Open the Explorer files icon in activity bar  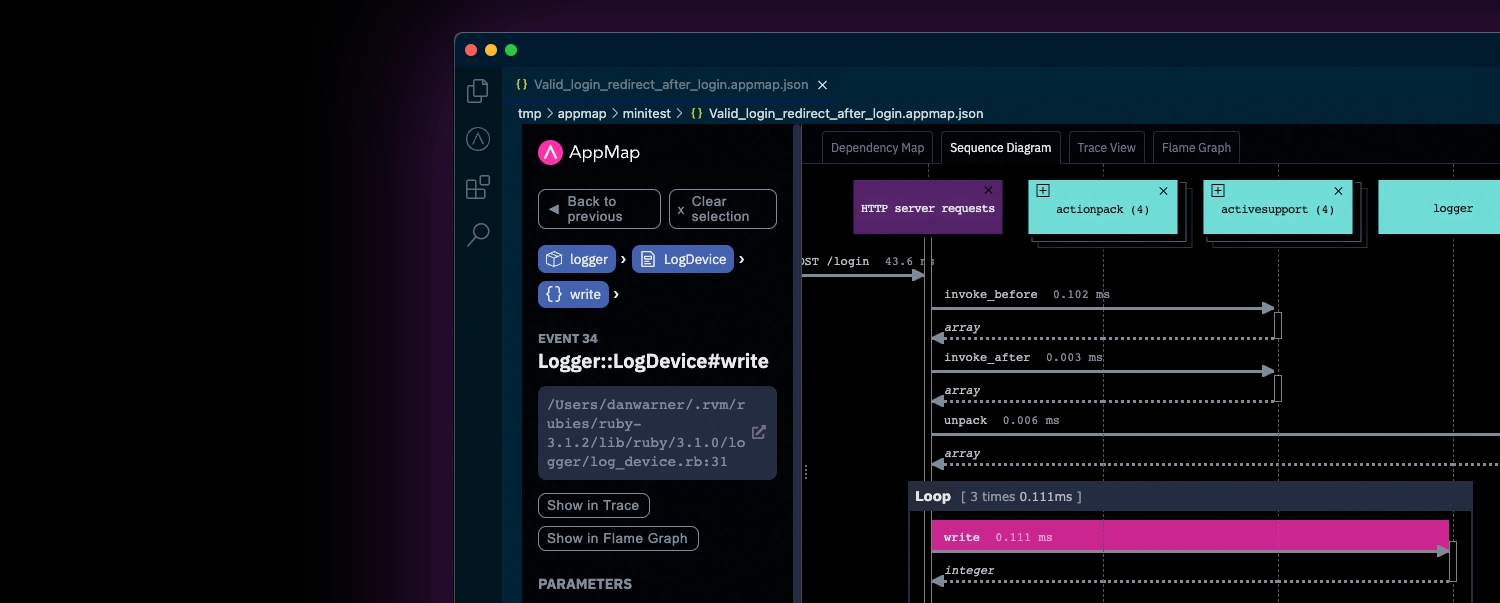(x=478, y=91)
